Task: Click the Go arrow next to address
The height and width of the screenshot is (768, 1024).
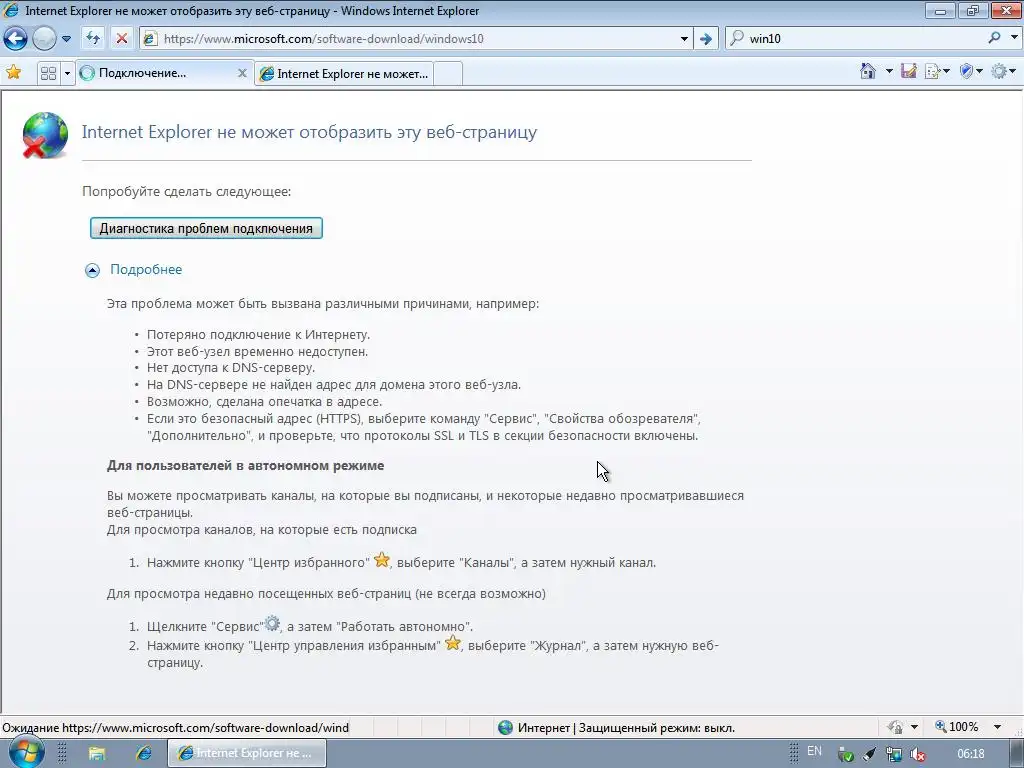Action: 705,39
